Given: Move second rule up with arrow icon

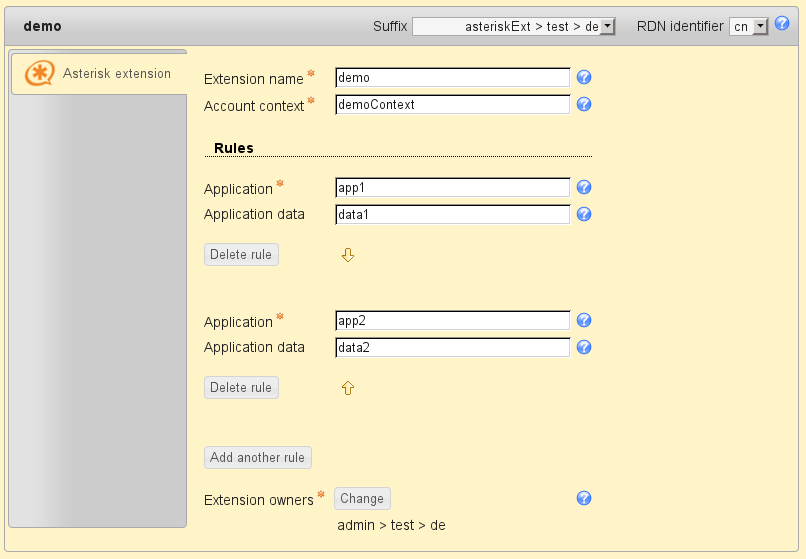Looking at the screenshot, I should point(348,388).
